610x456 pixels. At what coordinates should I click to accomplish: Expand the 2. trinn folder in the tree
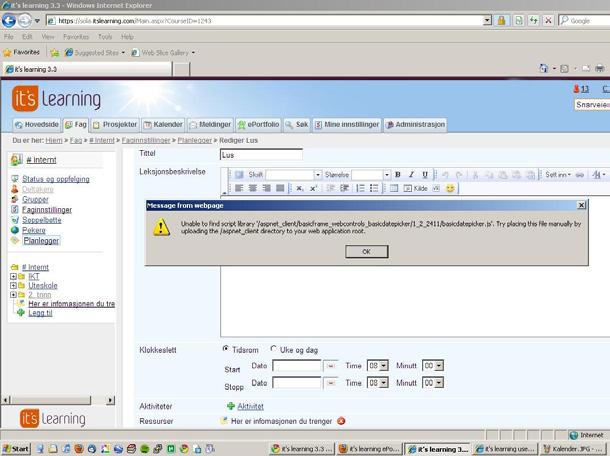(13, 295)
